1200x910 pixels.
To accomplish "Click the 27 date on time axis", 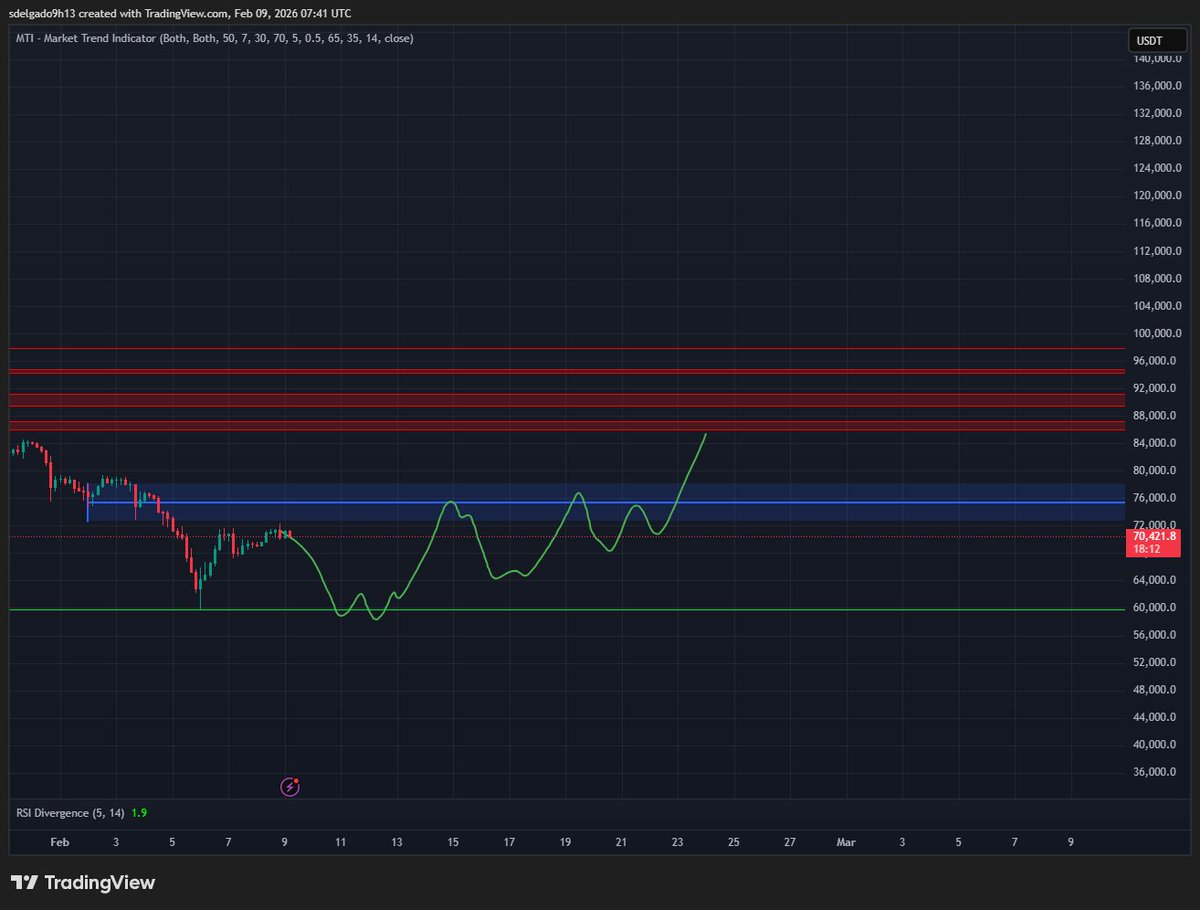I will point(790,843).
